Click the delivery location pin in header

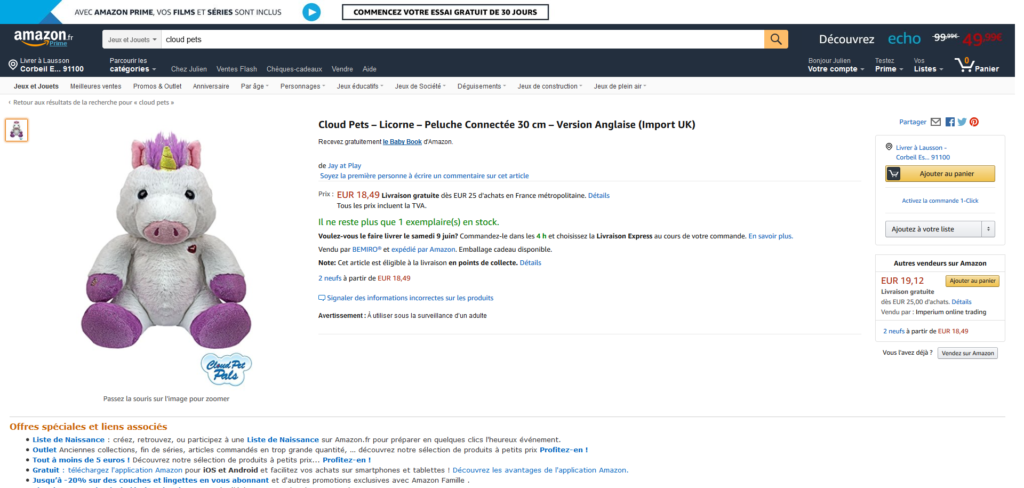(12, 64)
